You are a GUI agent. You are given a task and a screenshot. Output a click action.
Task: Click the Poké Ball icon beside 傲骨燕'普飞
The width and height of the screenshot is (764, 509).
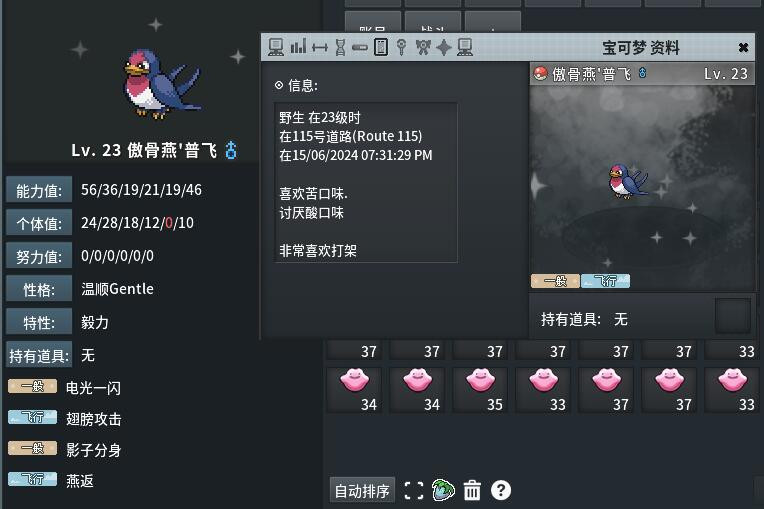[540, 74]
